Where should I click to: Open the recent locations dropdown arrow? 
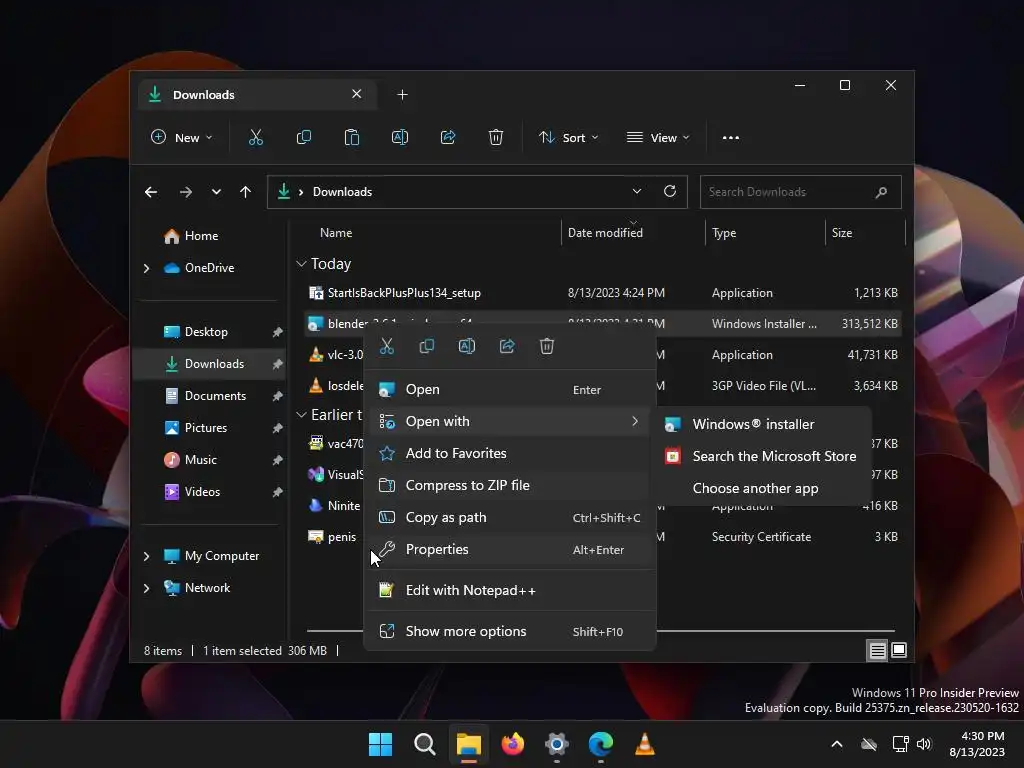tap(216, 192)
